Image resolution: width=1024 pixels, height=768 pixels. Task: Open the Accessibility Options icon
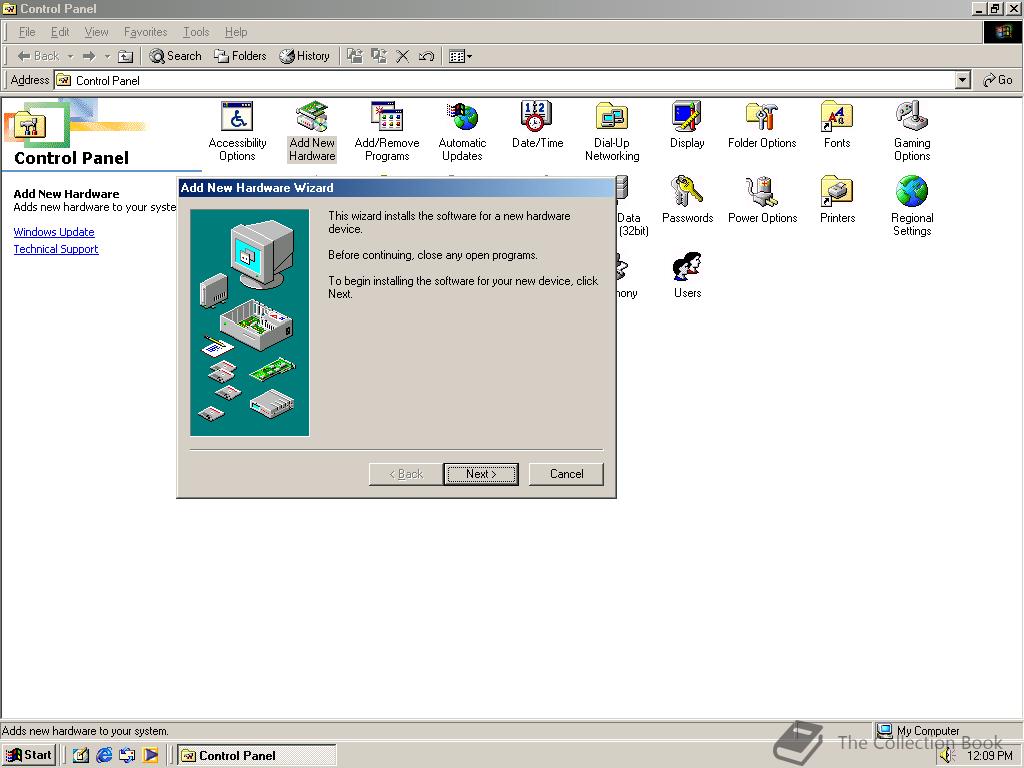coord(237,131)
